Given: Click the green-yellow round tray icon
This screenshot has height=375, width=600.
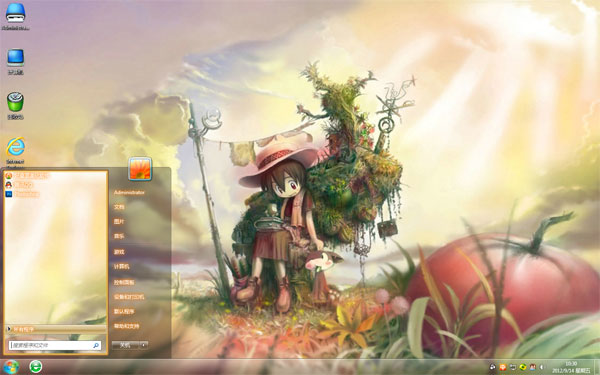Looking at the screenshot, I should tap(523, 367).
